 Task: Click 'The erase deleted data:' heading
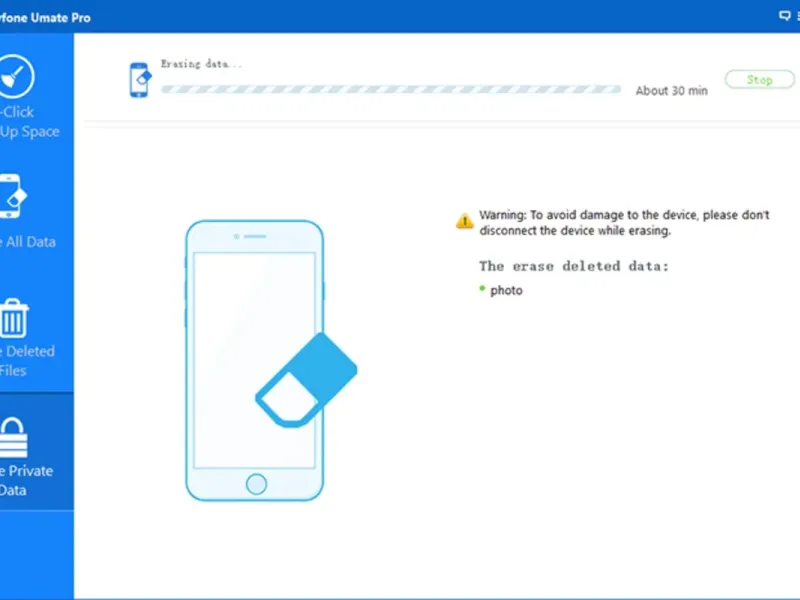573,266
